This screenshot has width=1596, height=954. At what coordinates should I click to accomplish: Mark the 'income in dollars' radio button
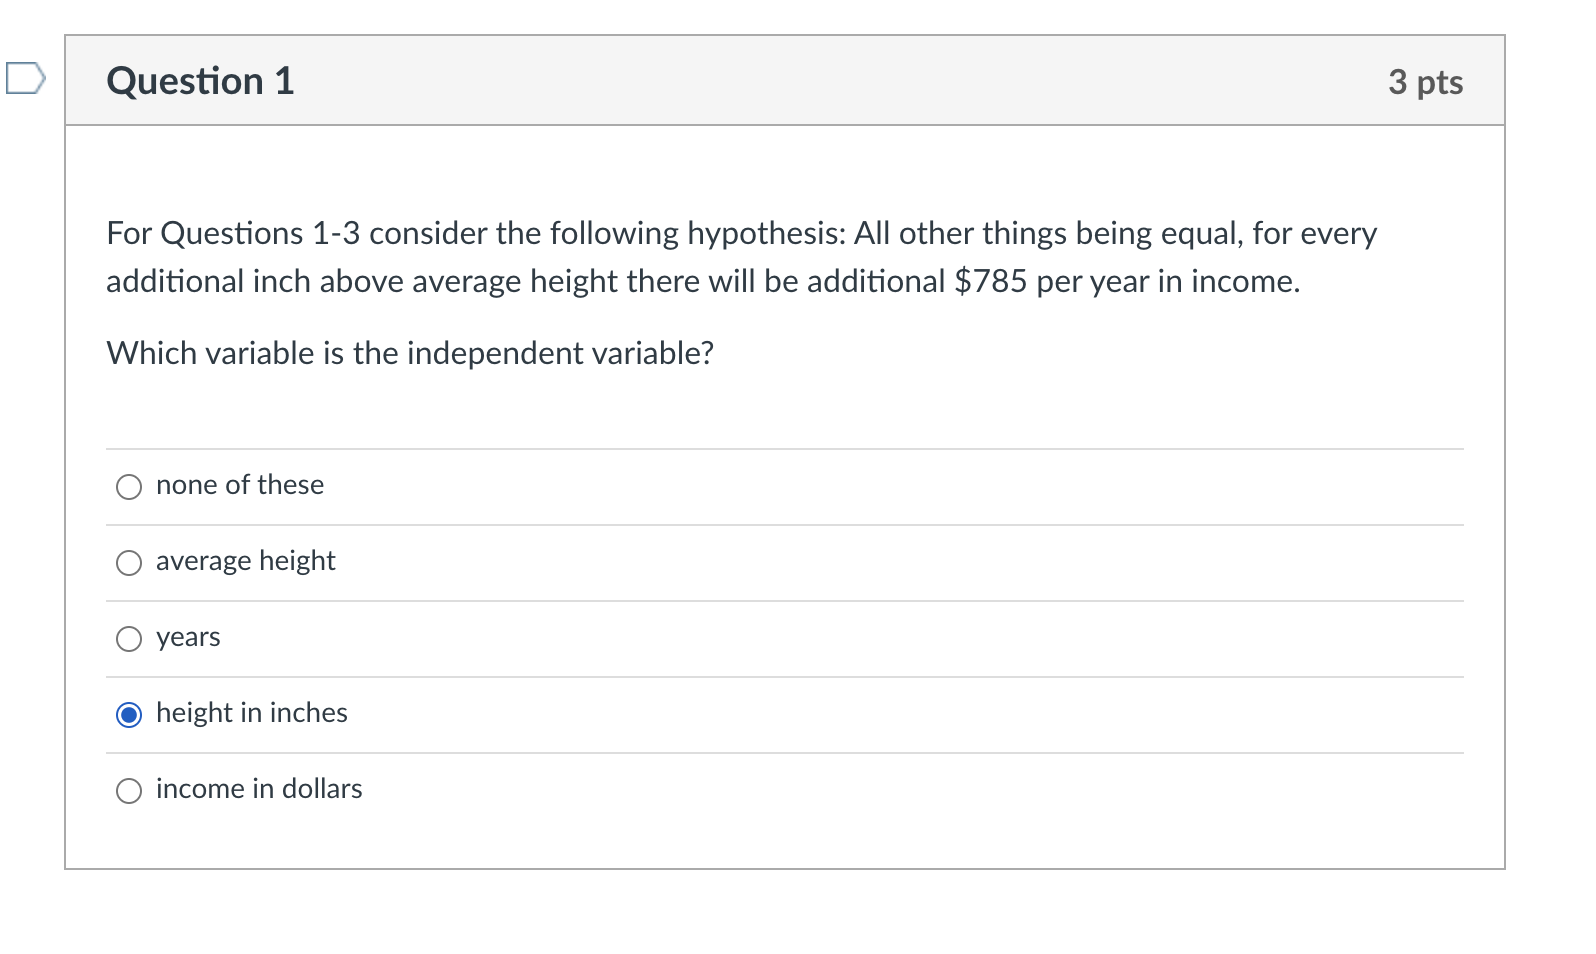click(129, 791)
